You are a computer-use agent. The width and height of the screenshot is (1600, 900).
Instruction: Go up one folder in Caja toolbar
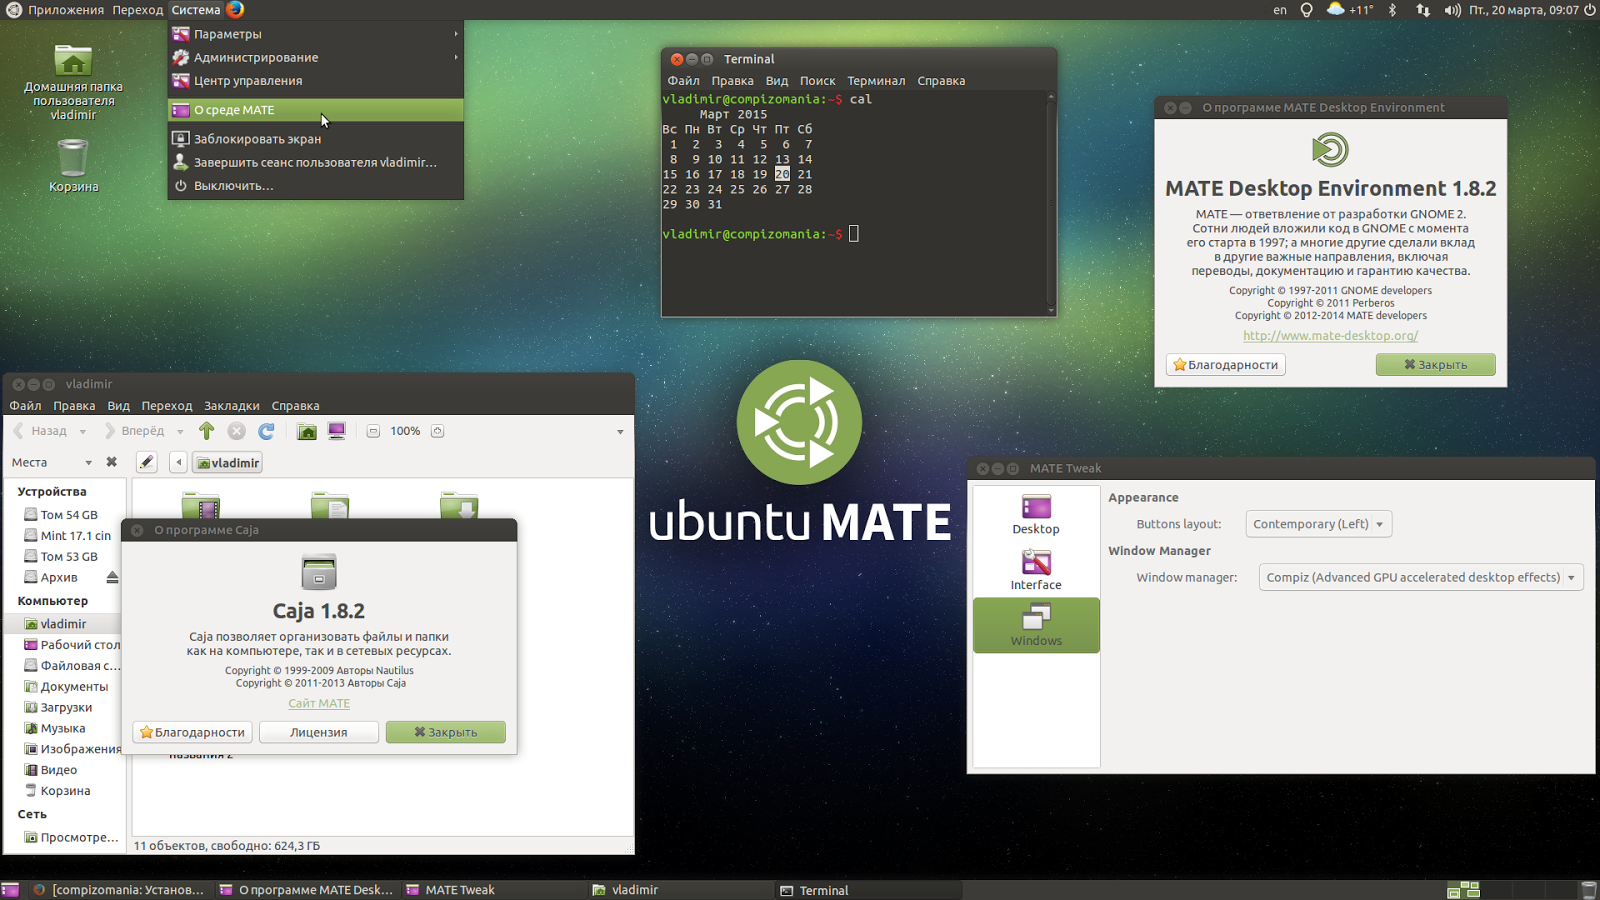206,431
